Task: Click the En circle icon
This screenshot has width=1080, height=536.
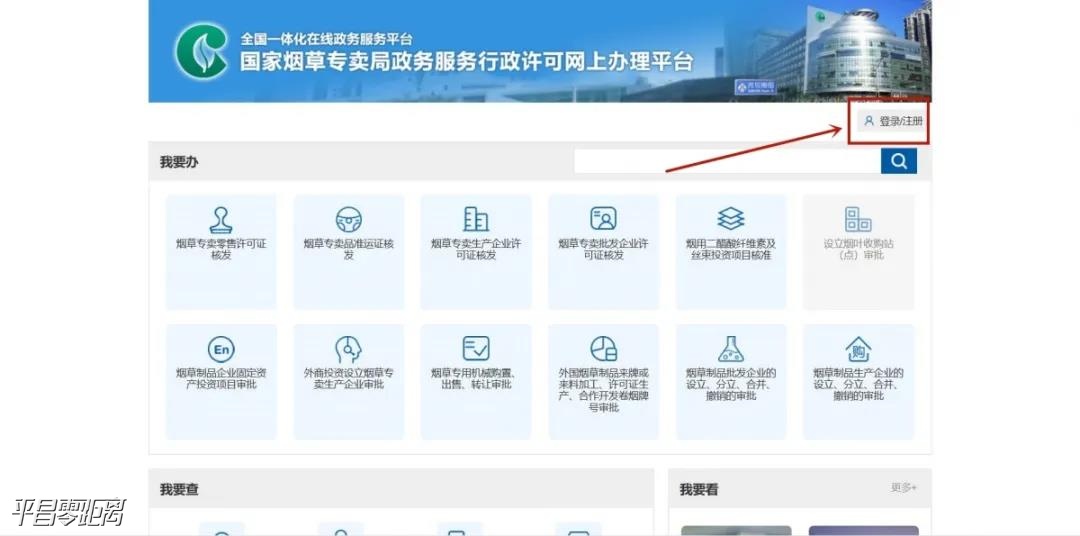Action: (x=221, y=349)
